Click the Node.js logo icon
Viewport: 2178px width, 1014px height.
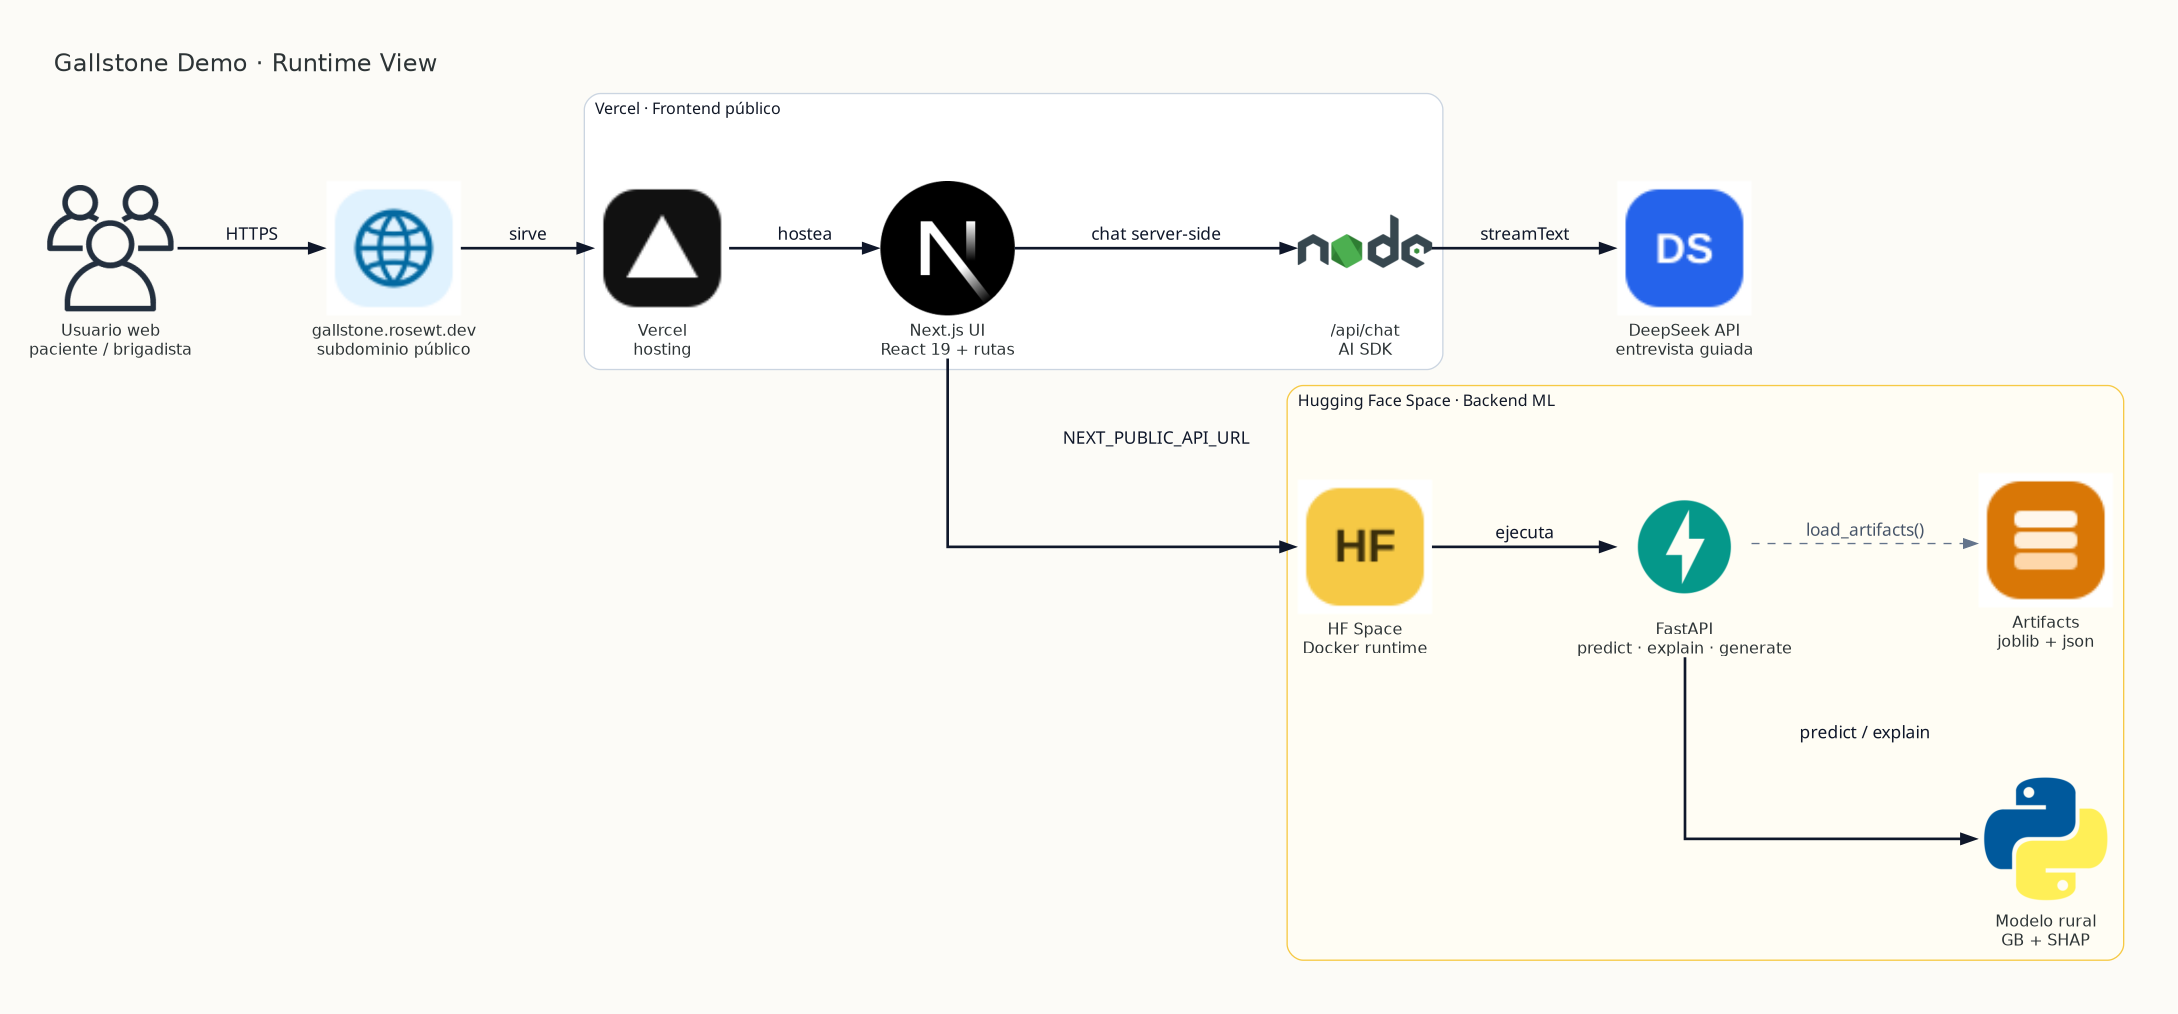(1365, 243)
